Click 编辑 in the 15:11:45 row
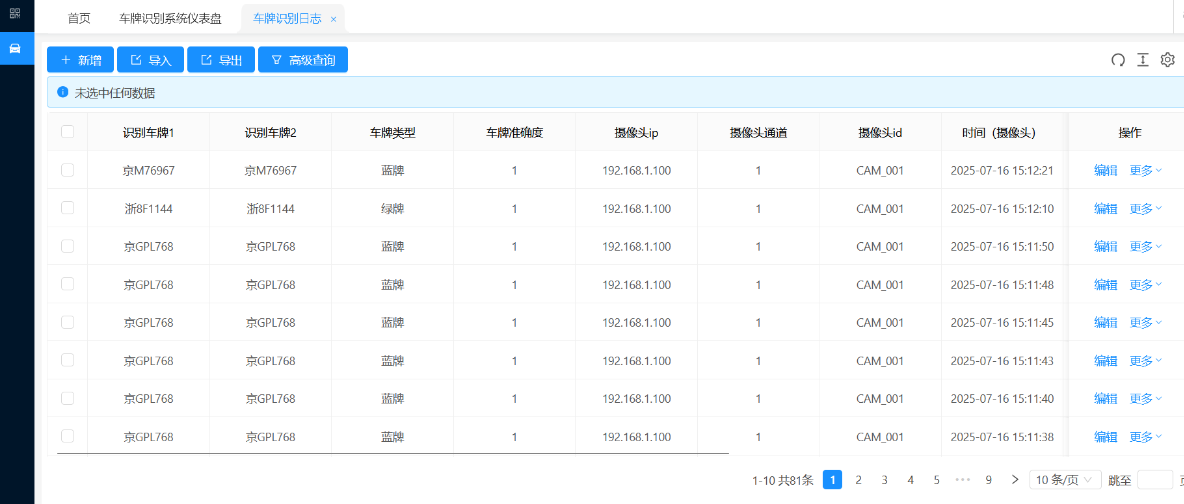Screen dimensions: 1184x504 1105,323
